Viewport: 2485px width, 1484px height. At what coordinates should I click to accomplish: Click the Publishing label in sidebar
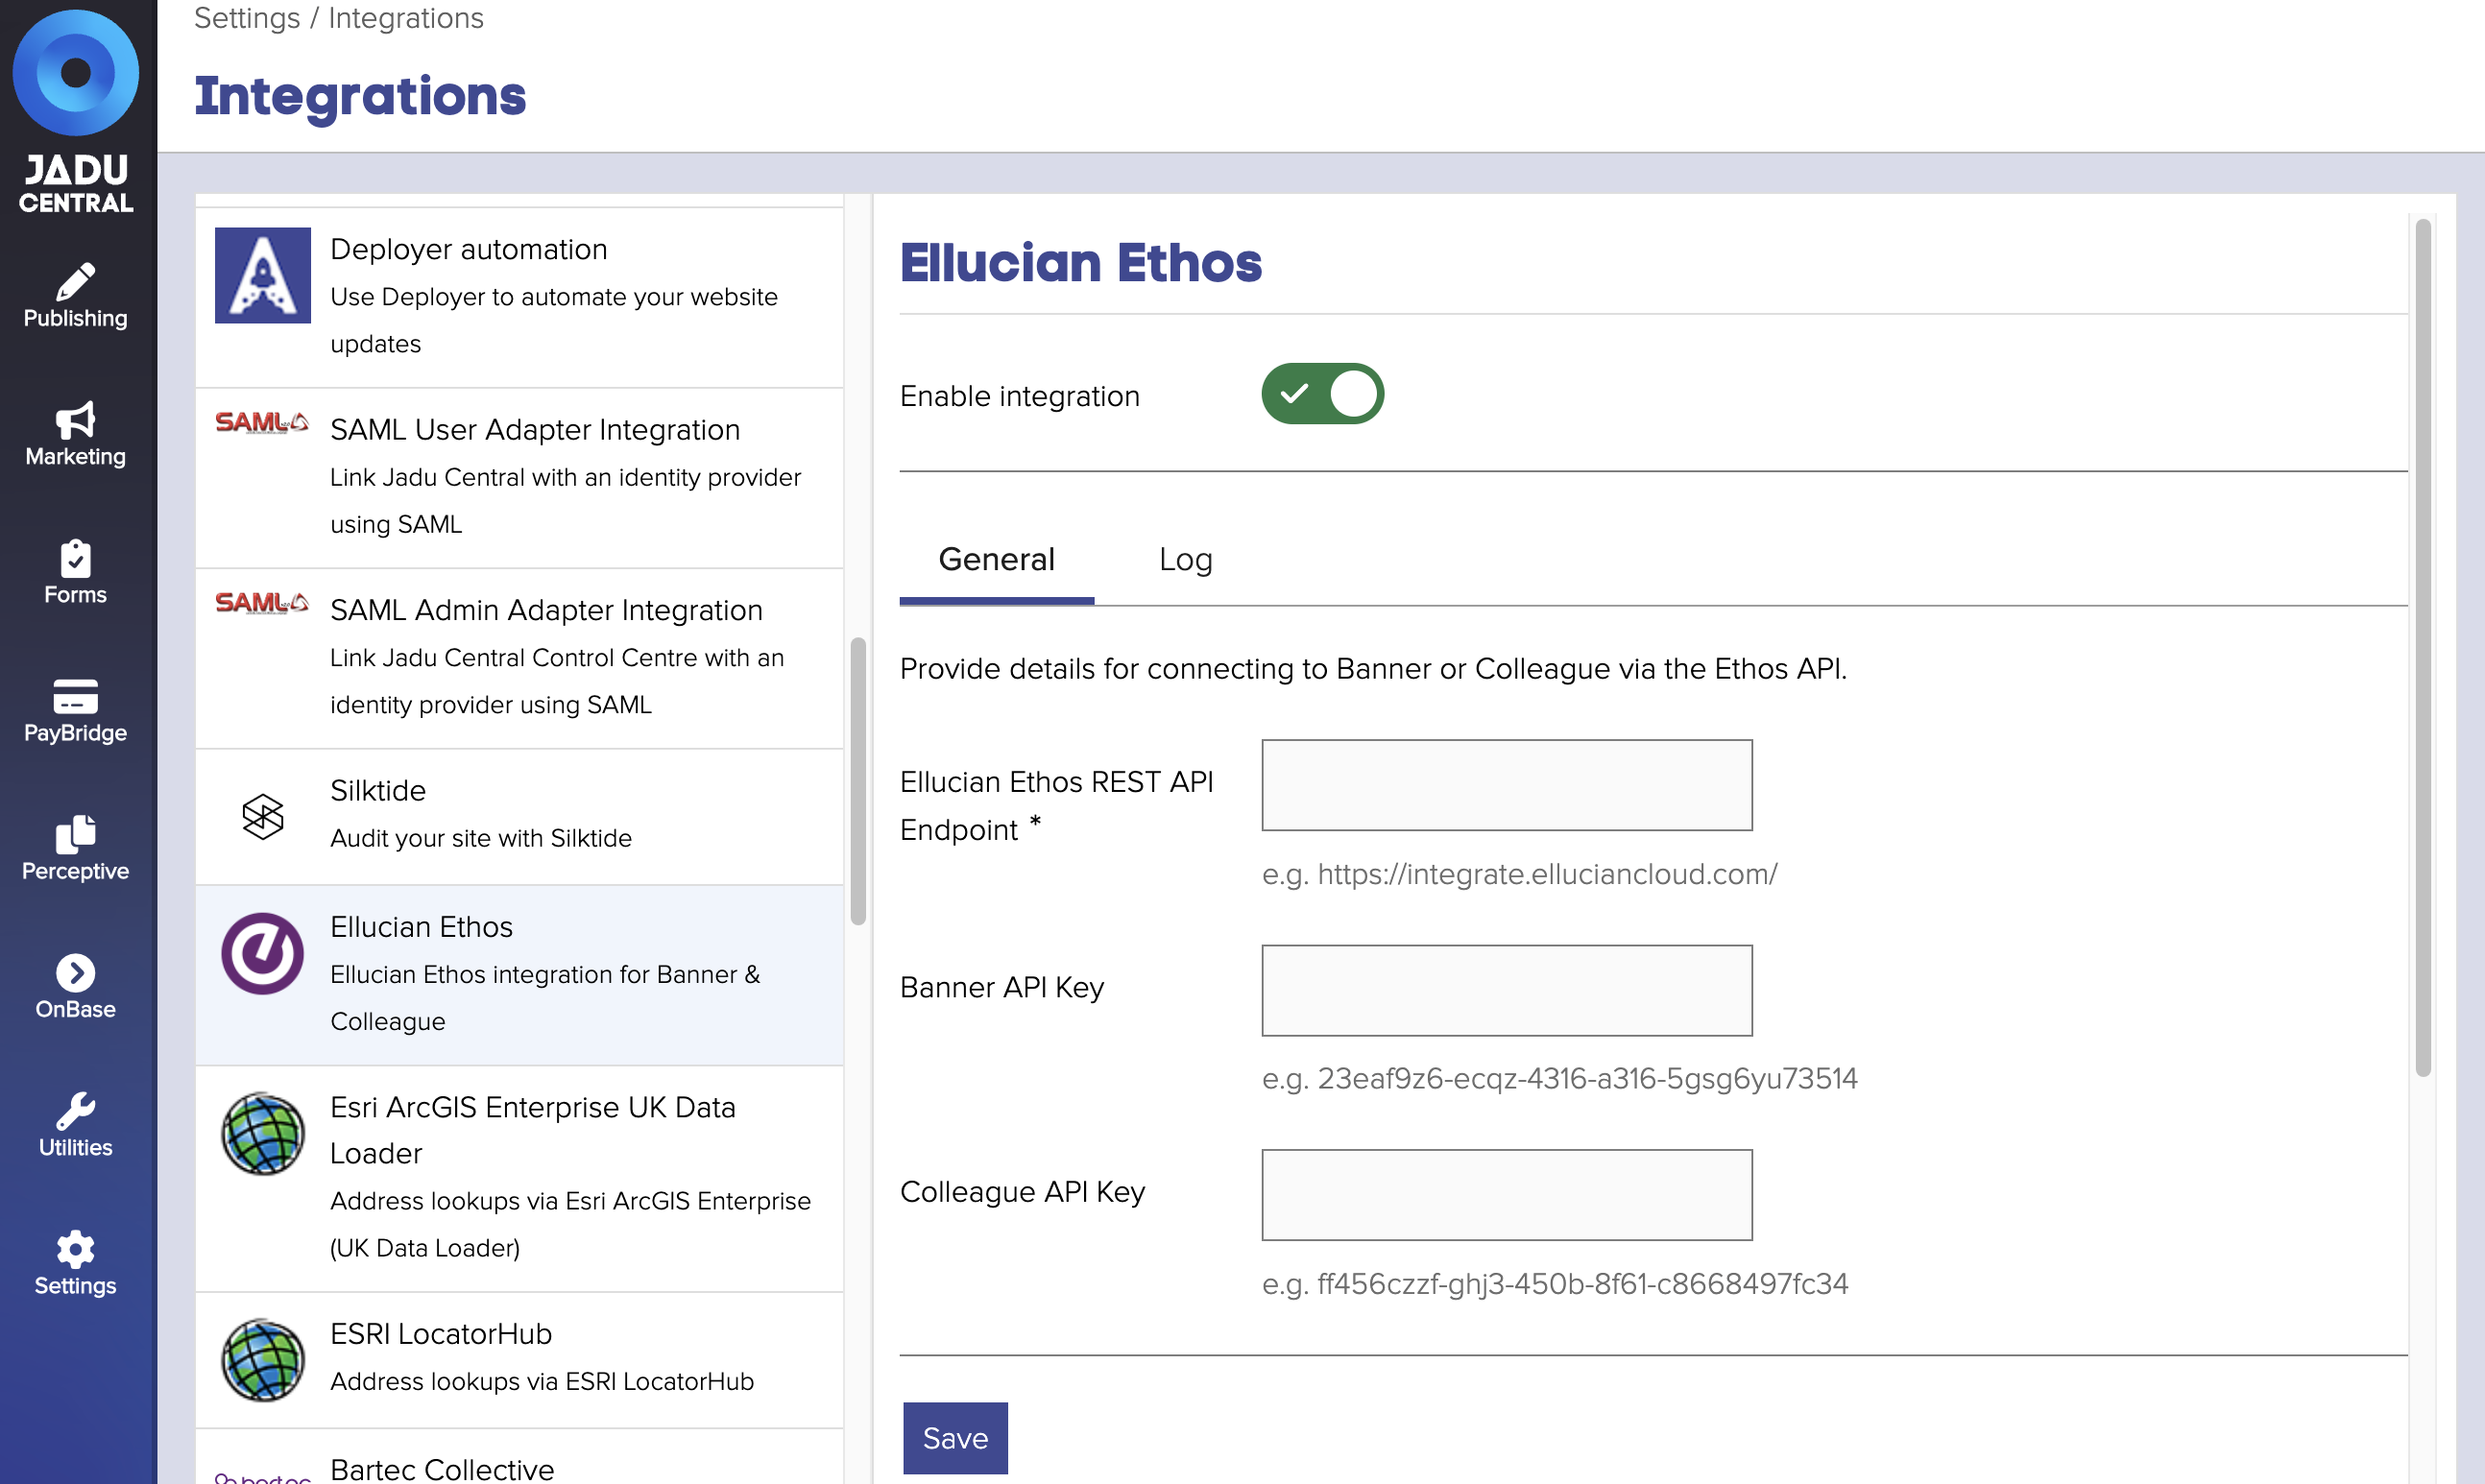pyautogui.click(x=76, y=319)
